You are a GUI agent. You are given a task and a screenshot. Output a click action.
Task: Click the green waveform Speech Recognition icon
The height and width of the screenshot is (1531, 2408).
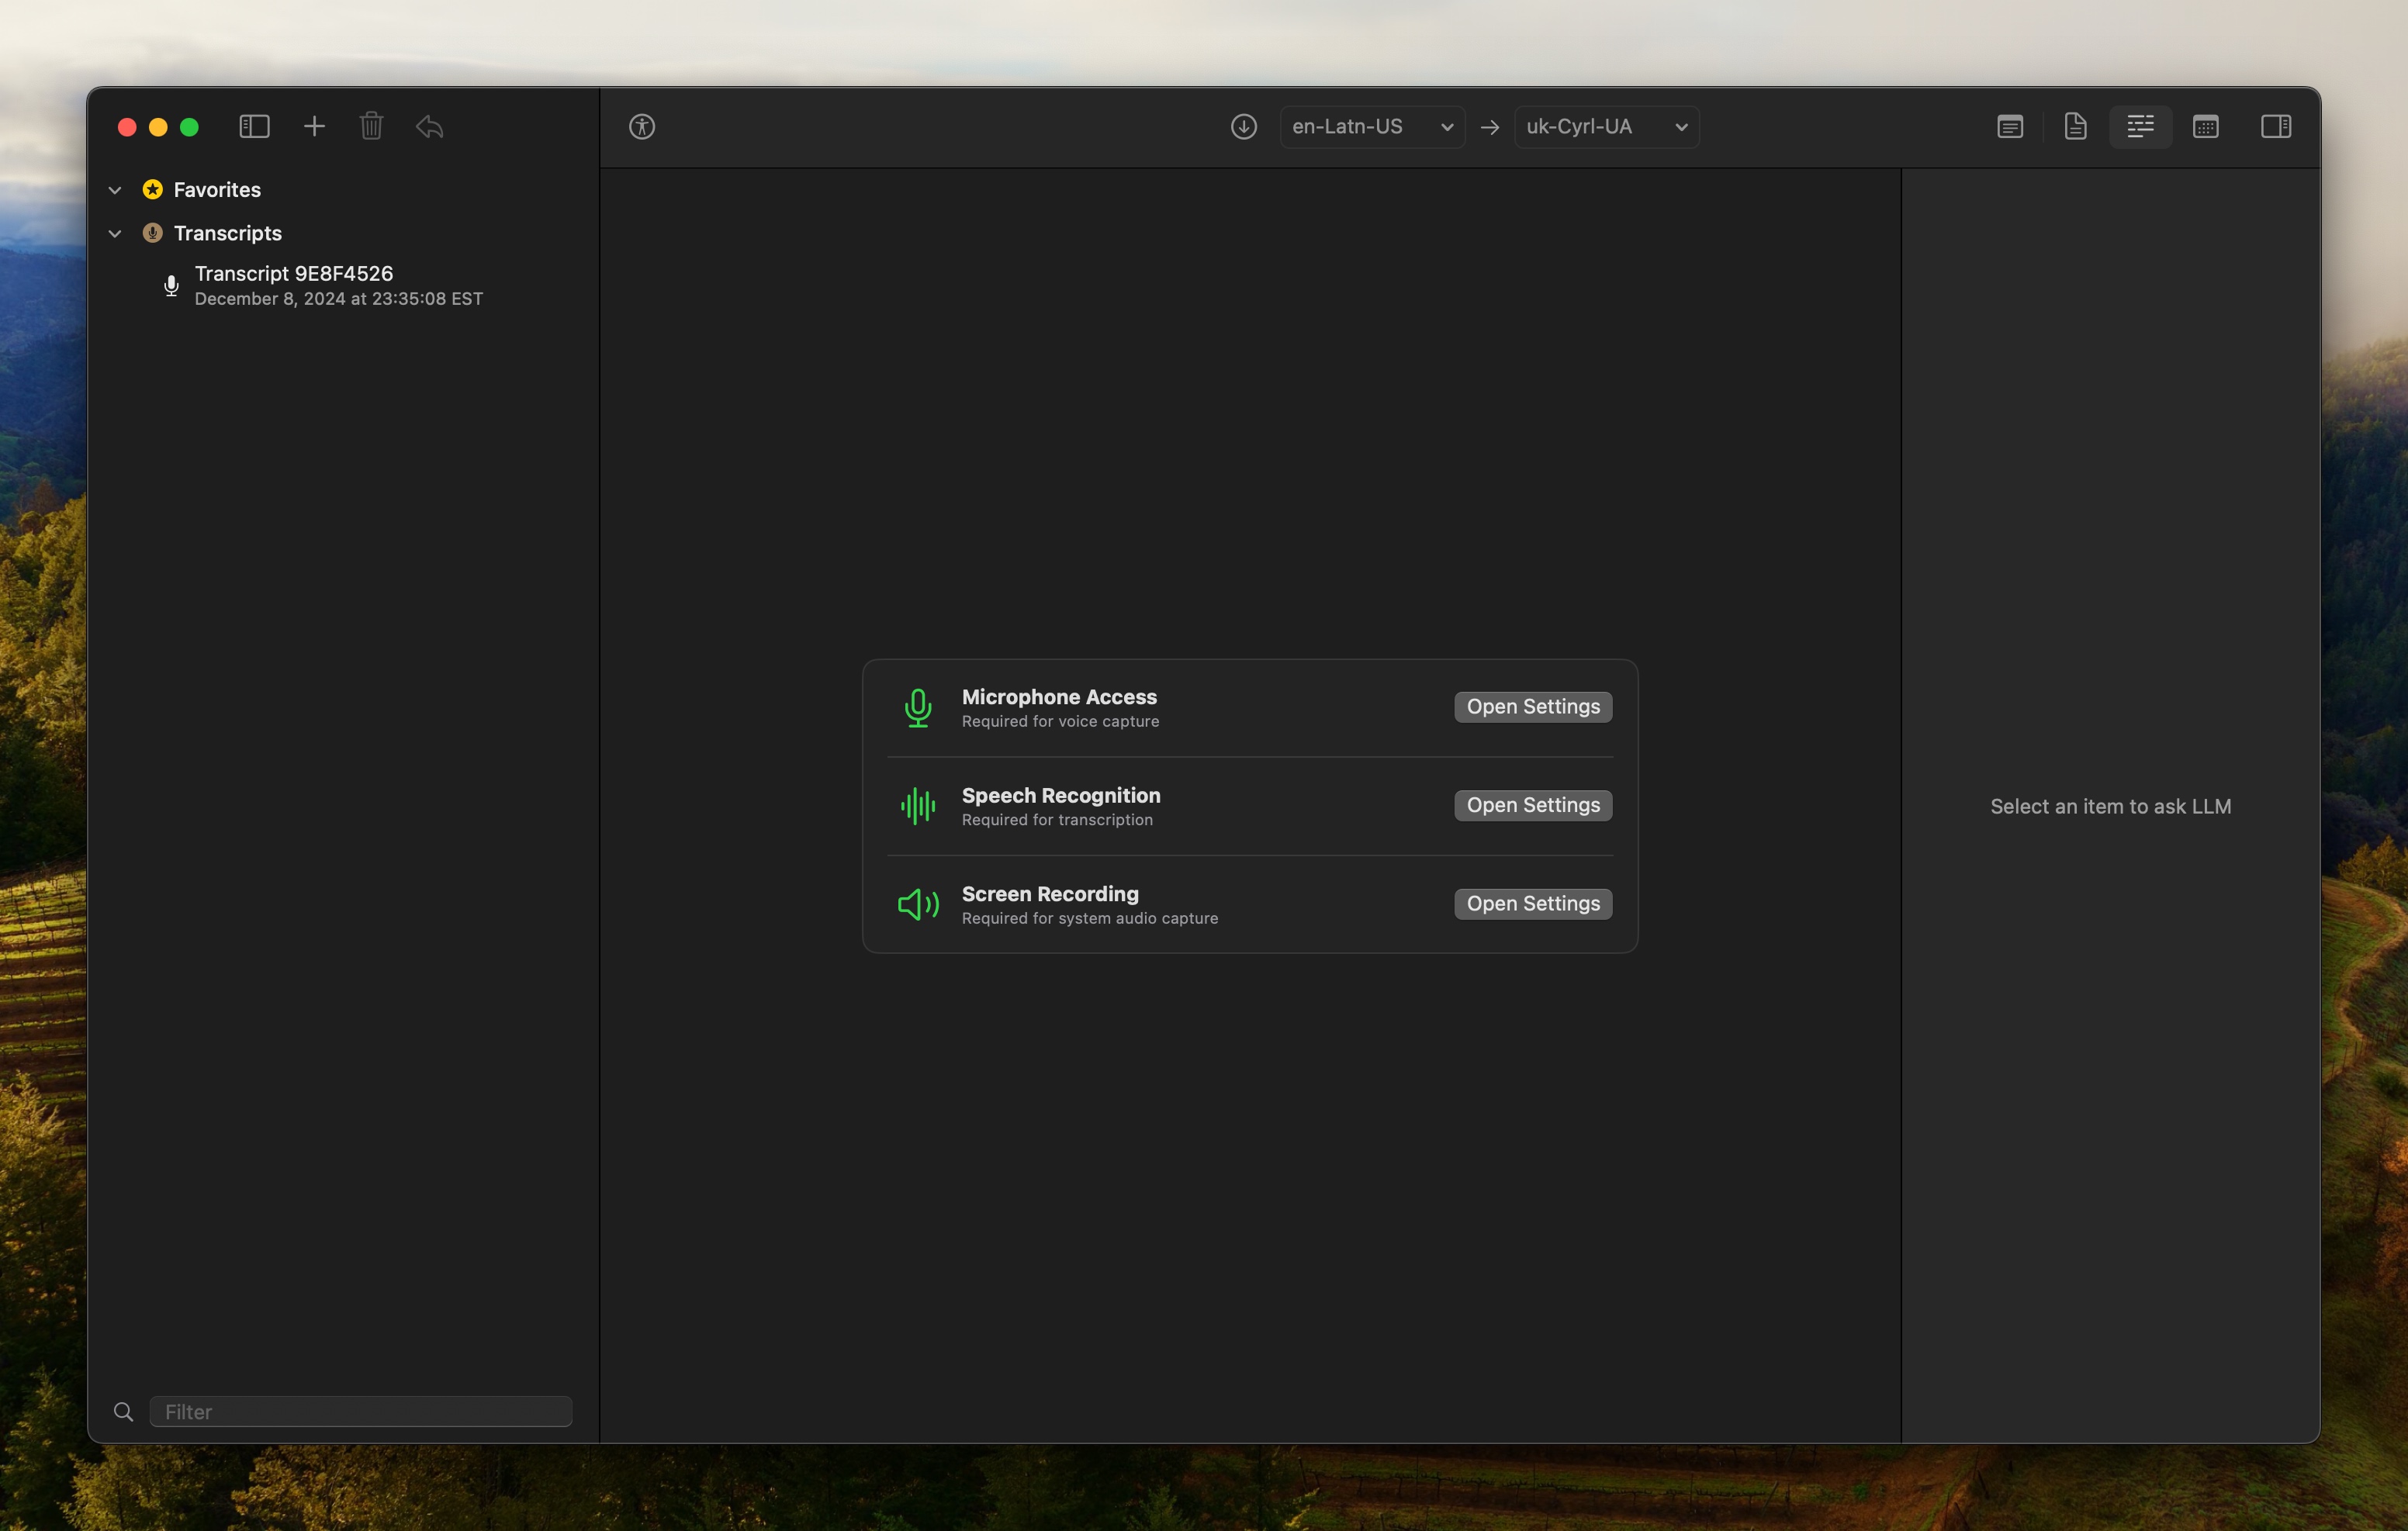point(917,805)
